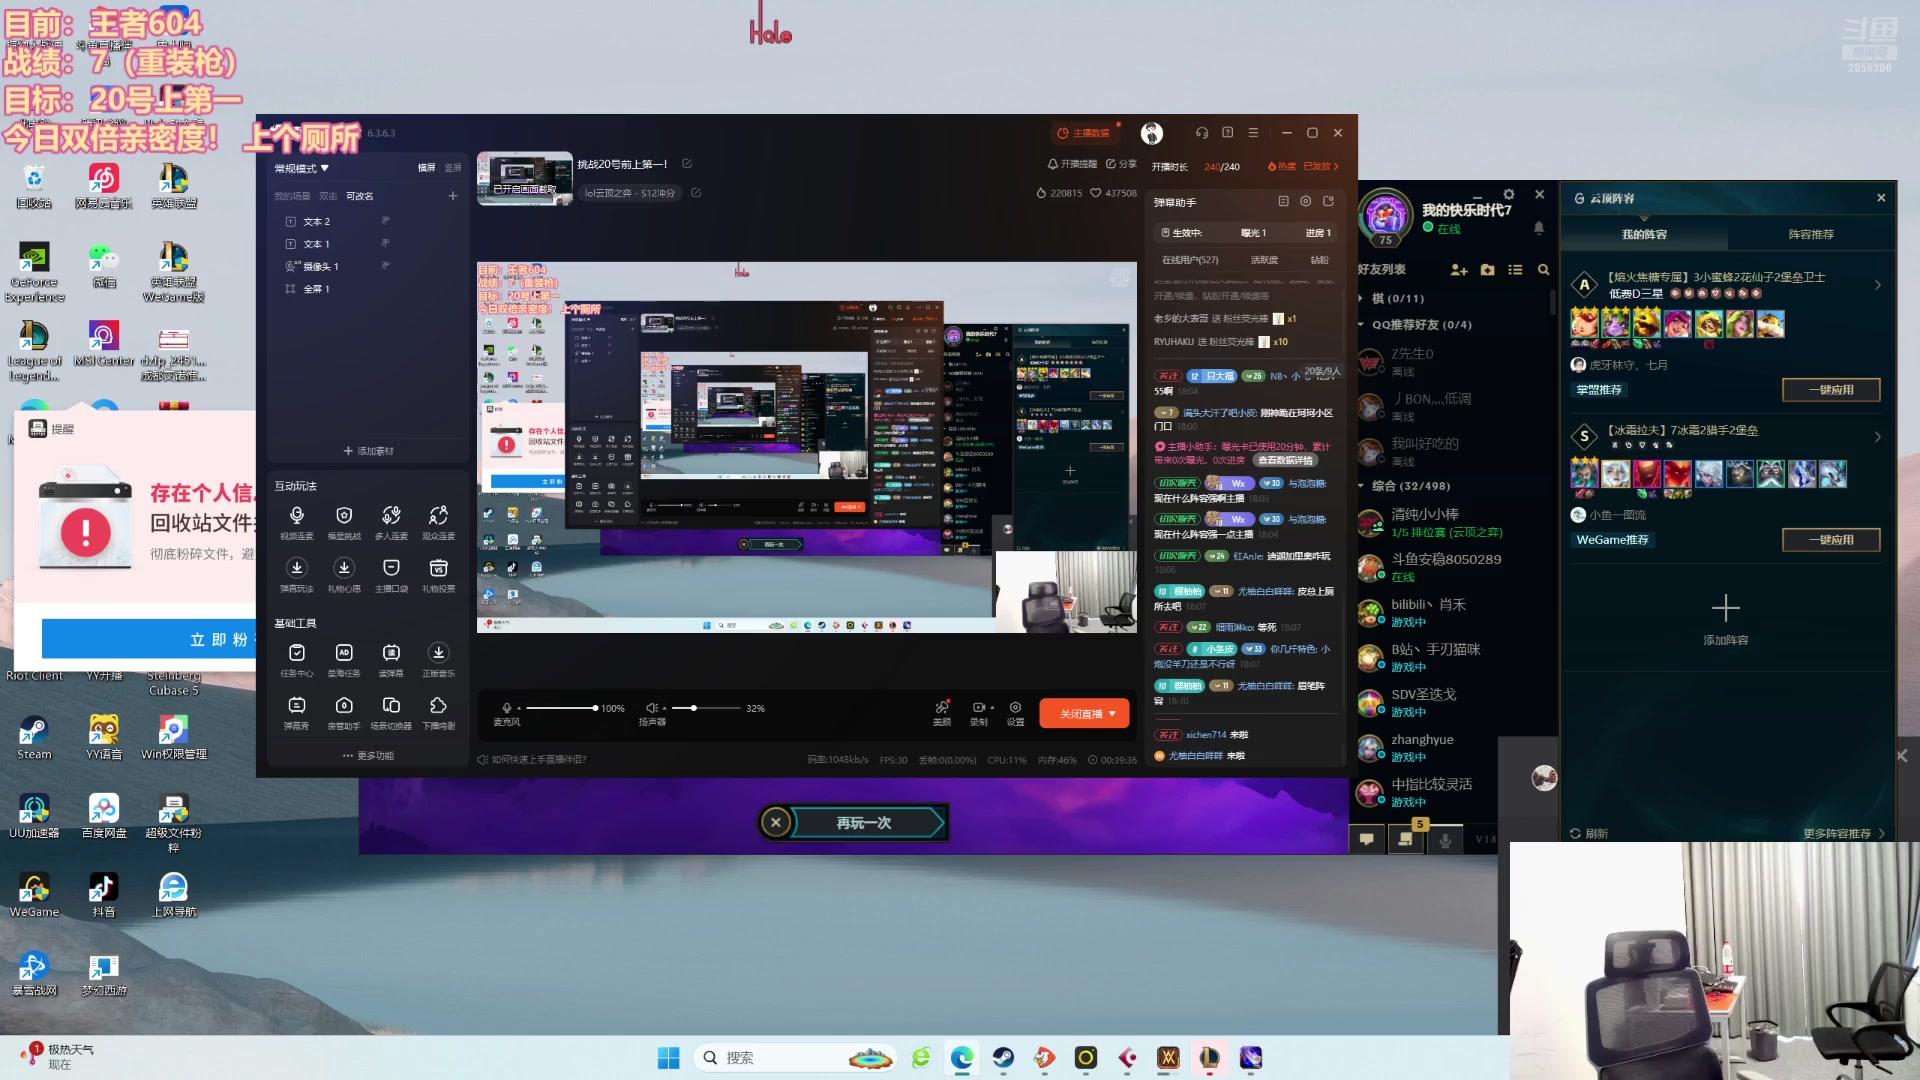Open 下播鸣谢 end-stream thanks icon
The width and height of the screenshot is (1920, 1080).
tap(438, 713)
